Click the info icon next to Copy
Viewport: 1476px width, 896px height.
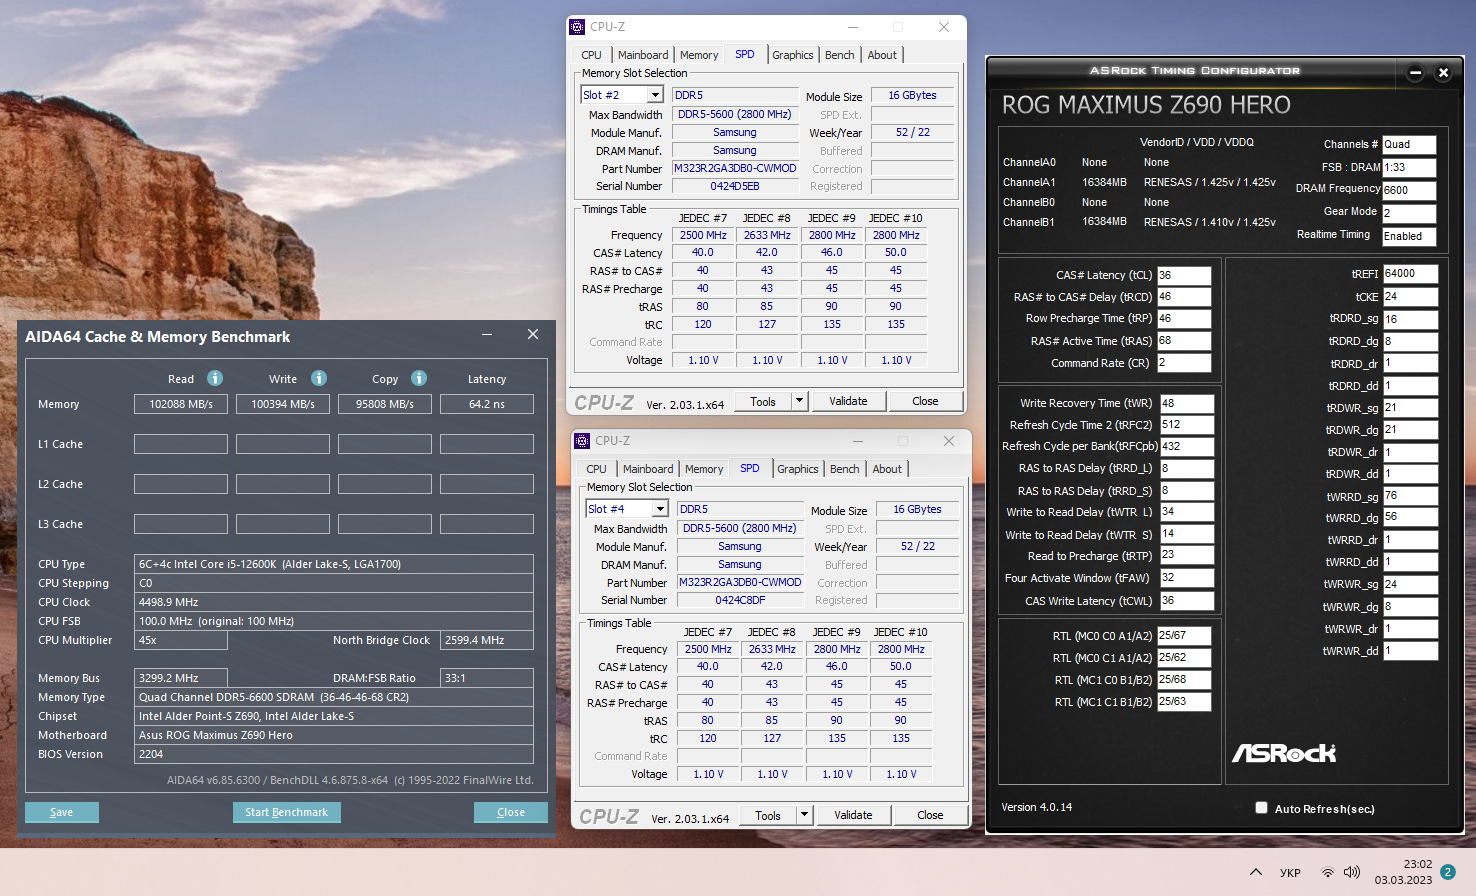click(x=419, y=378)
